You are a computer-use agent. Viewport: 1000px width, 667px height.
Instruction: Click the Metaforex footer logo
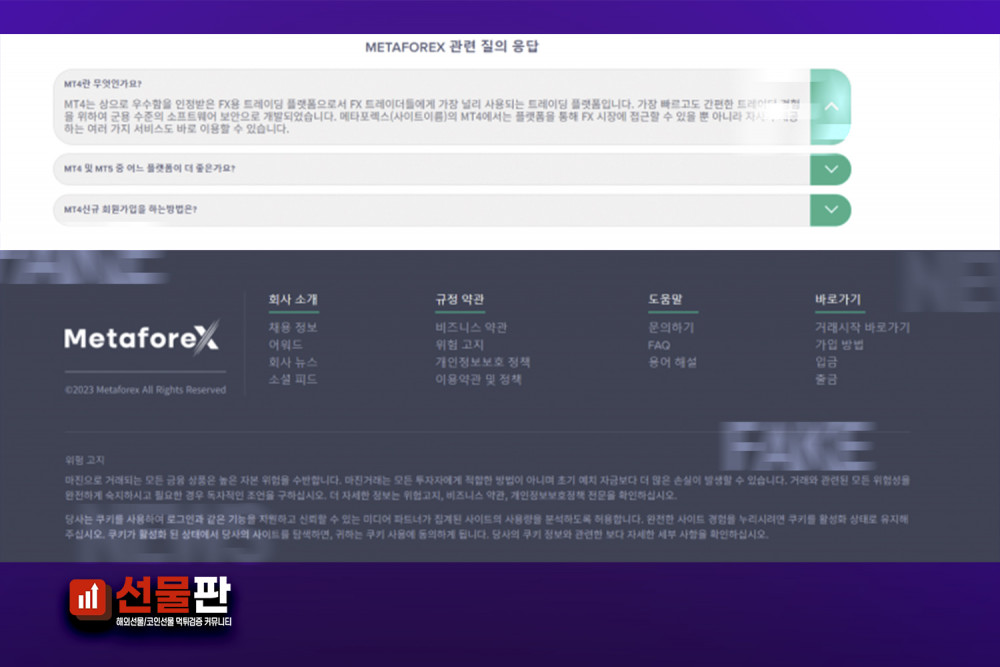coord(141,338)
